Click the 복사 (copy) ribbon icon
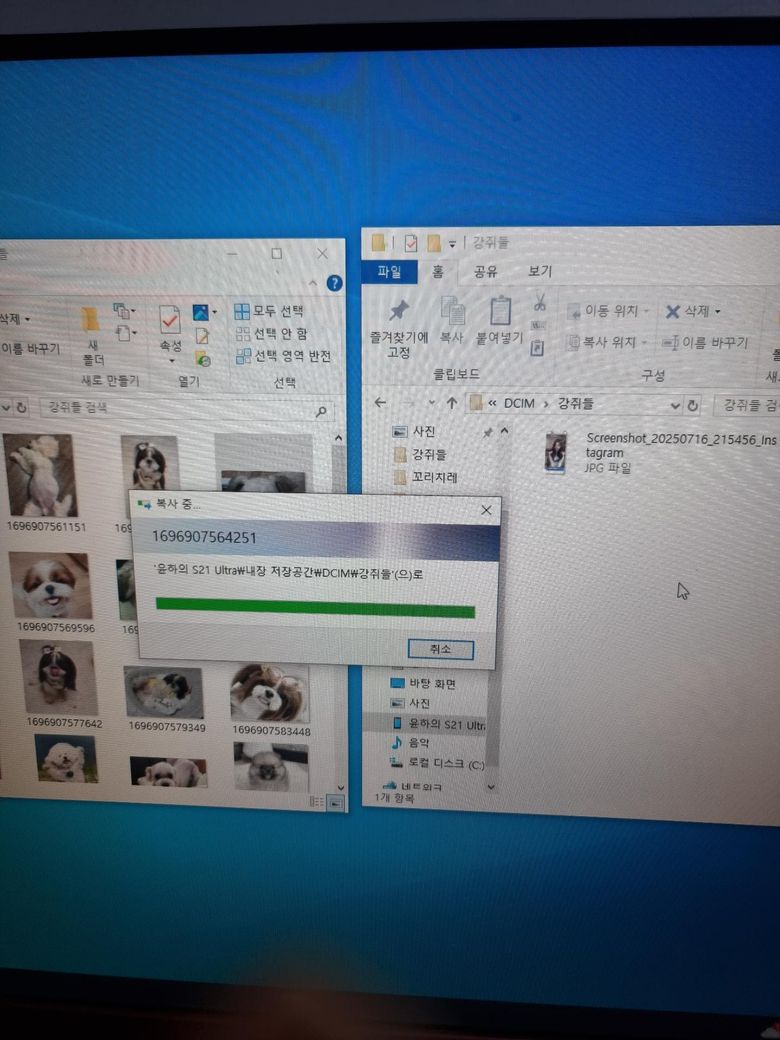Image resolution: width=780 pixels, height=1040 pixels. (x=452, y=314)
